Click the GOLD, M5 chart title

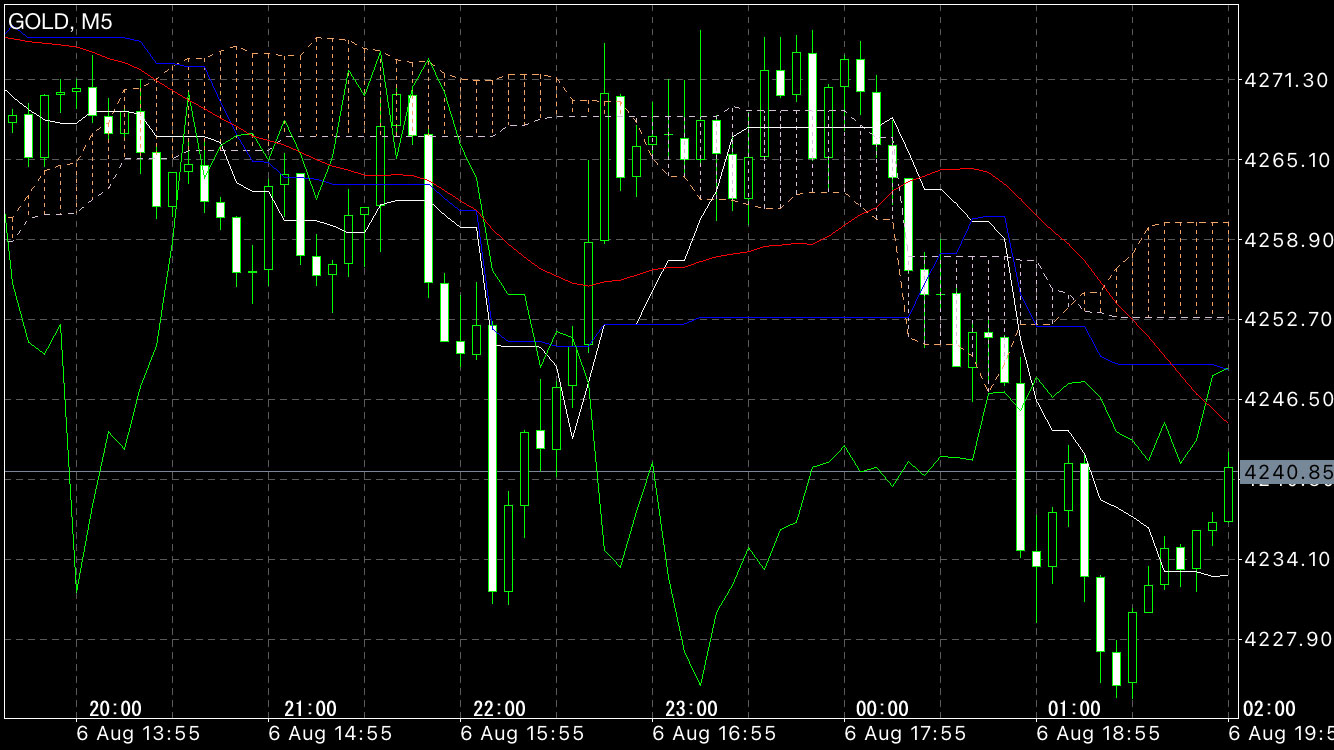[x=60, y=22]
